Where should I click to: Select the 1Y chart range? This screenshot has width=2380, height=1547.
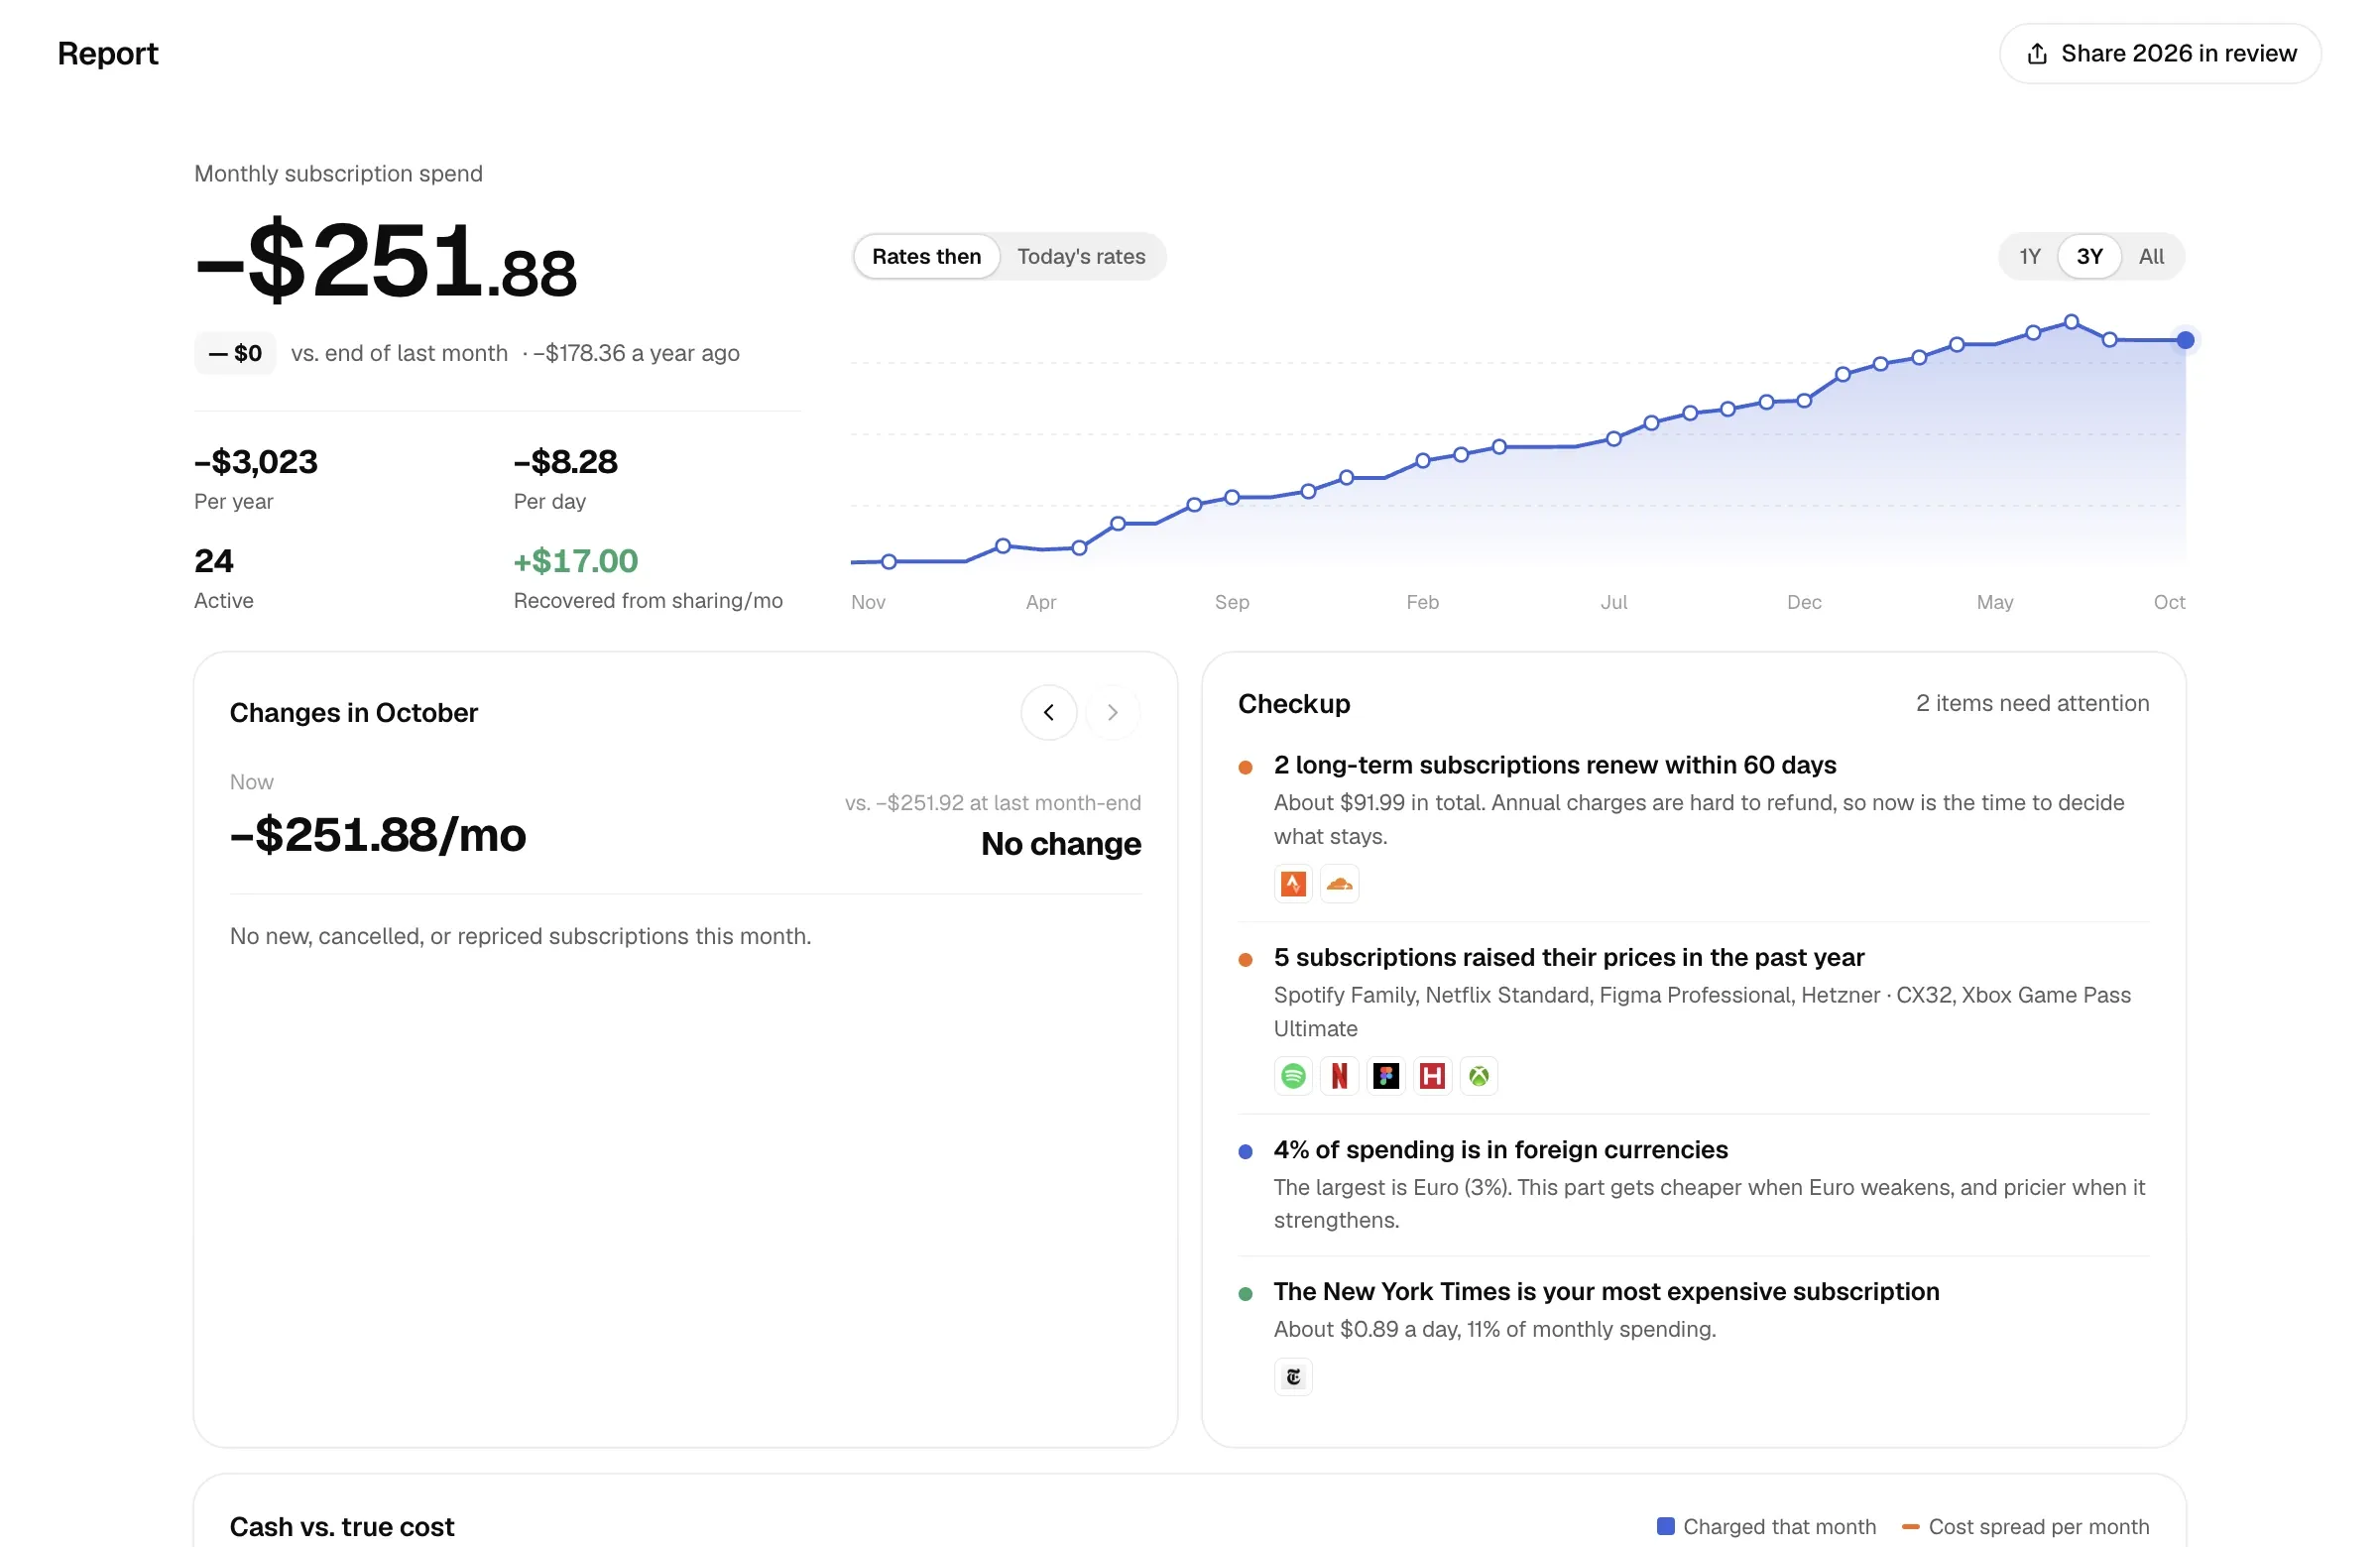click(2029, 257)
